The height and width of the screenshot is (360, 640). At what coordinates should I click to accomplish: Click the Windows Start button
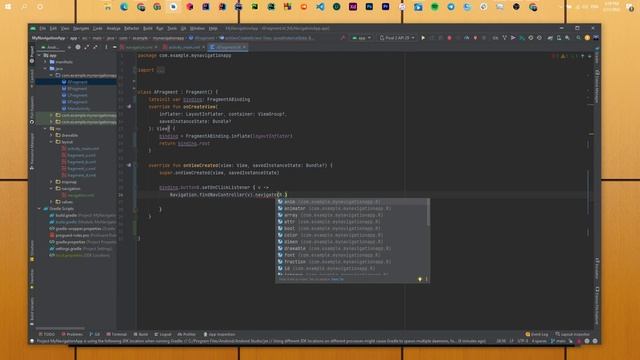(8, 7)
